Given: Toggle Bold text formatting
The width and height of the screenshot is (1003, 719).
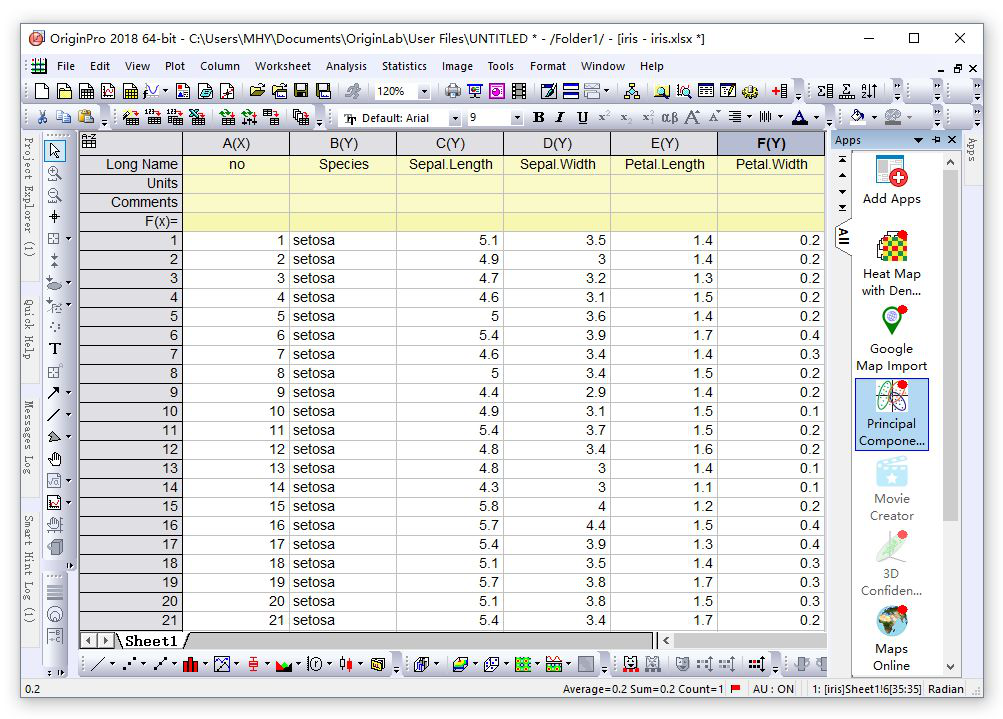Looking at the screenshot, I should coord(539,117).
